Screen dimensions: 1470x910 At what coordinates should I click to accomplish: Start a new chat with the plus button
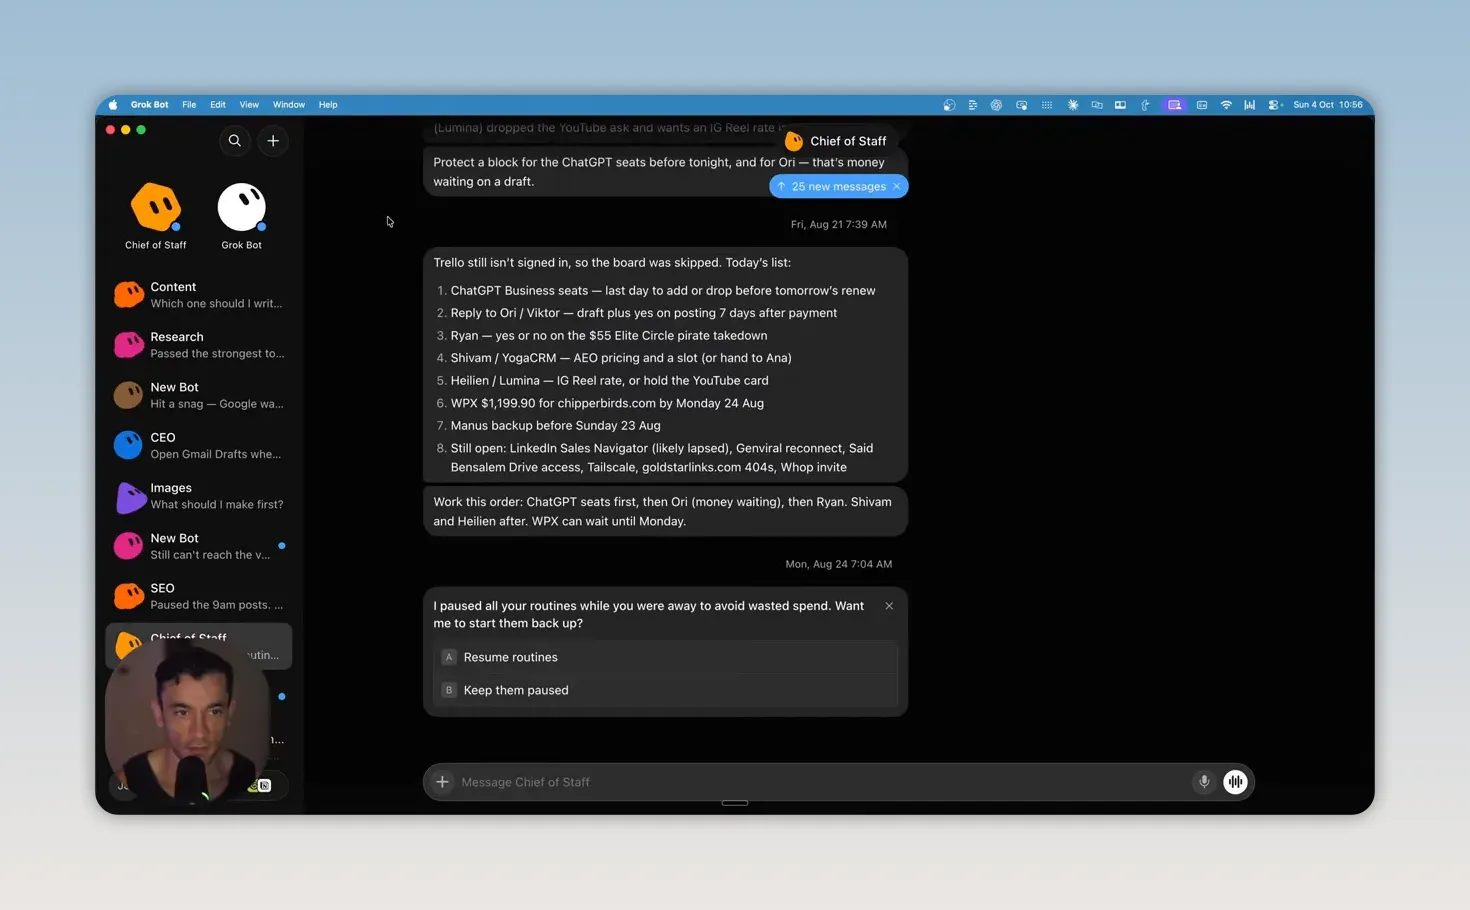273,141
